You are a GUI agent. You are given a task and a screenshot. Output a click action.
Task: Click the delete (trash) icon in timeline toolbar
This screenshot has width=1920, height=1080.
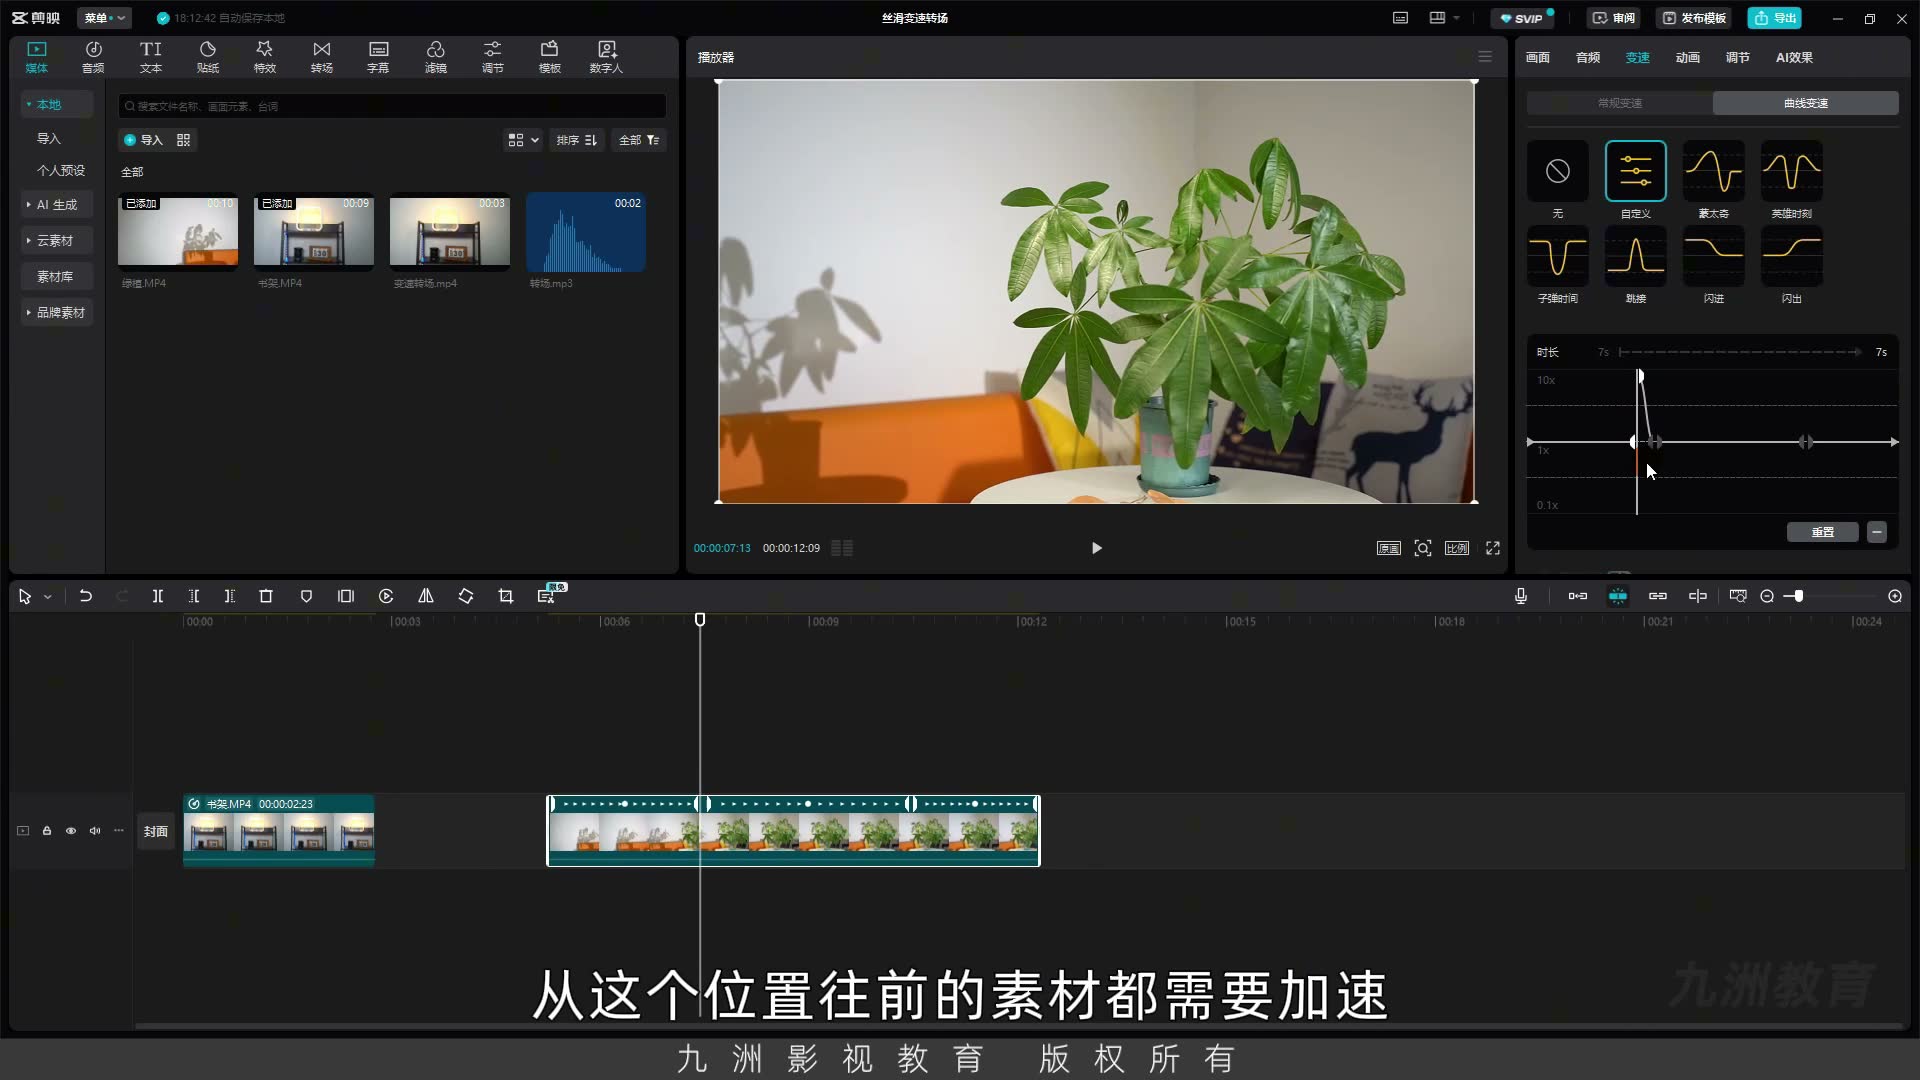(266, 596)
